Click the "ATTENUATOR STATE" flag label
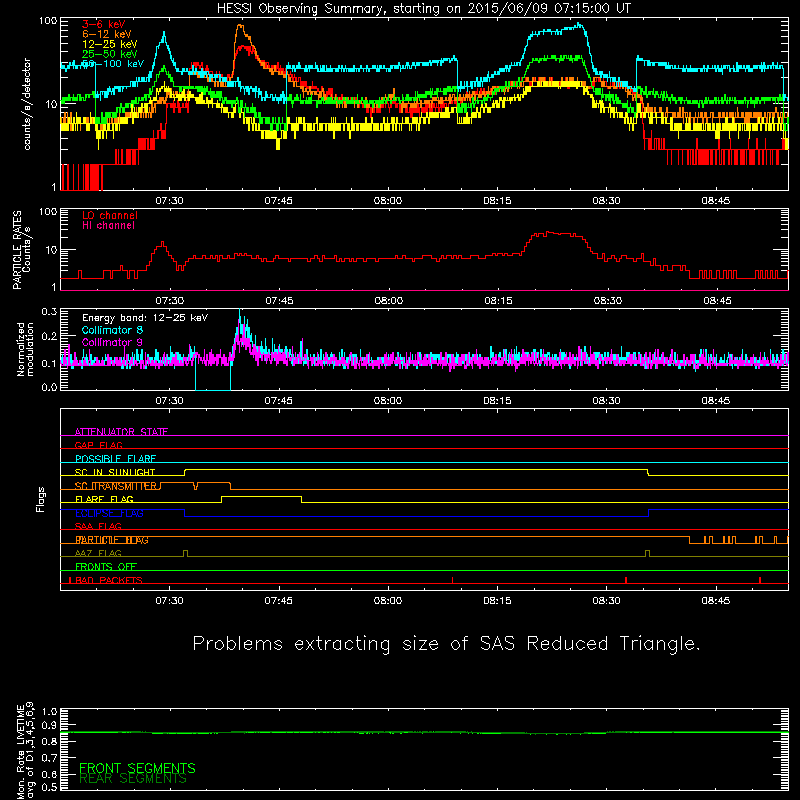The height and width of the screenshot is (800, 800). [x=121, y=432]
